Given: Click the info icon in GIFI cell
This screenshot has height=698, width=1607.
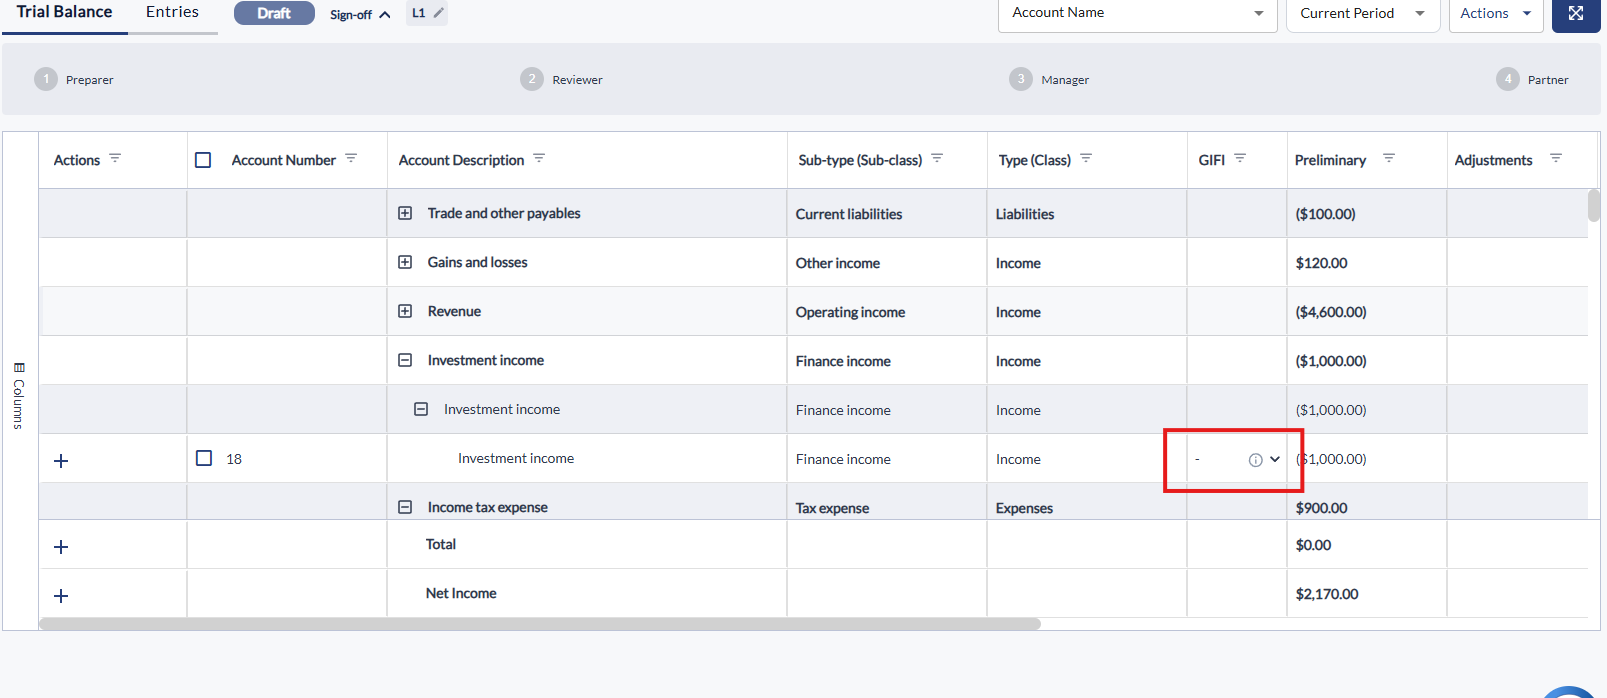Looking at the screenshot, I should 1255,460.
